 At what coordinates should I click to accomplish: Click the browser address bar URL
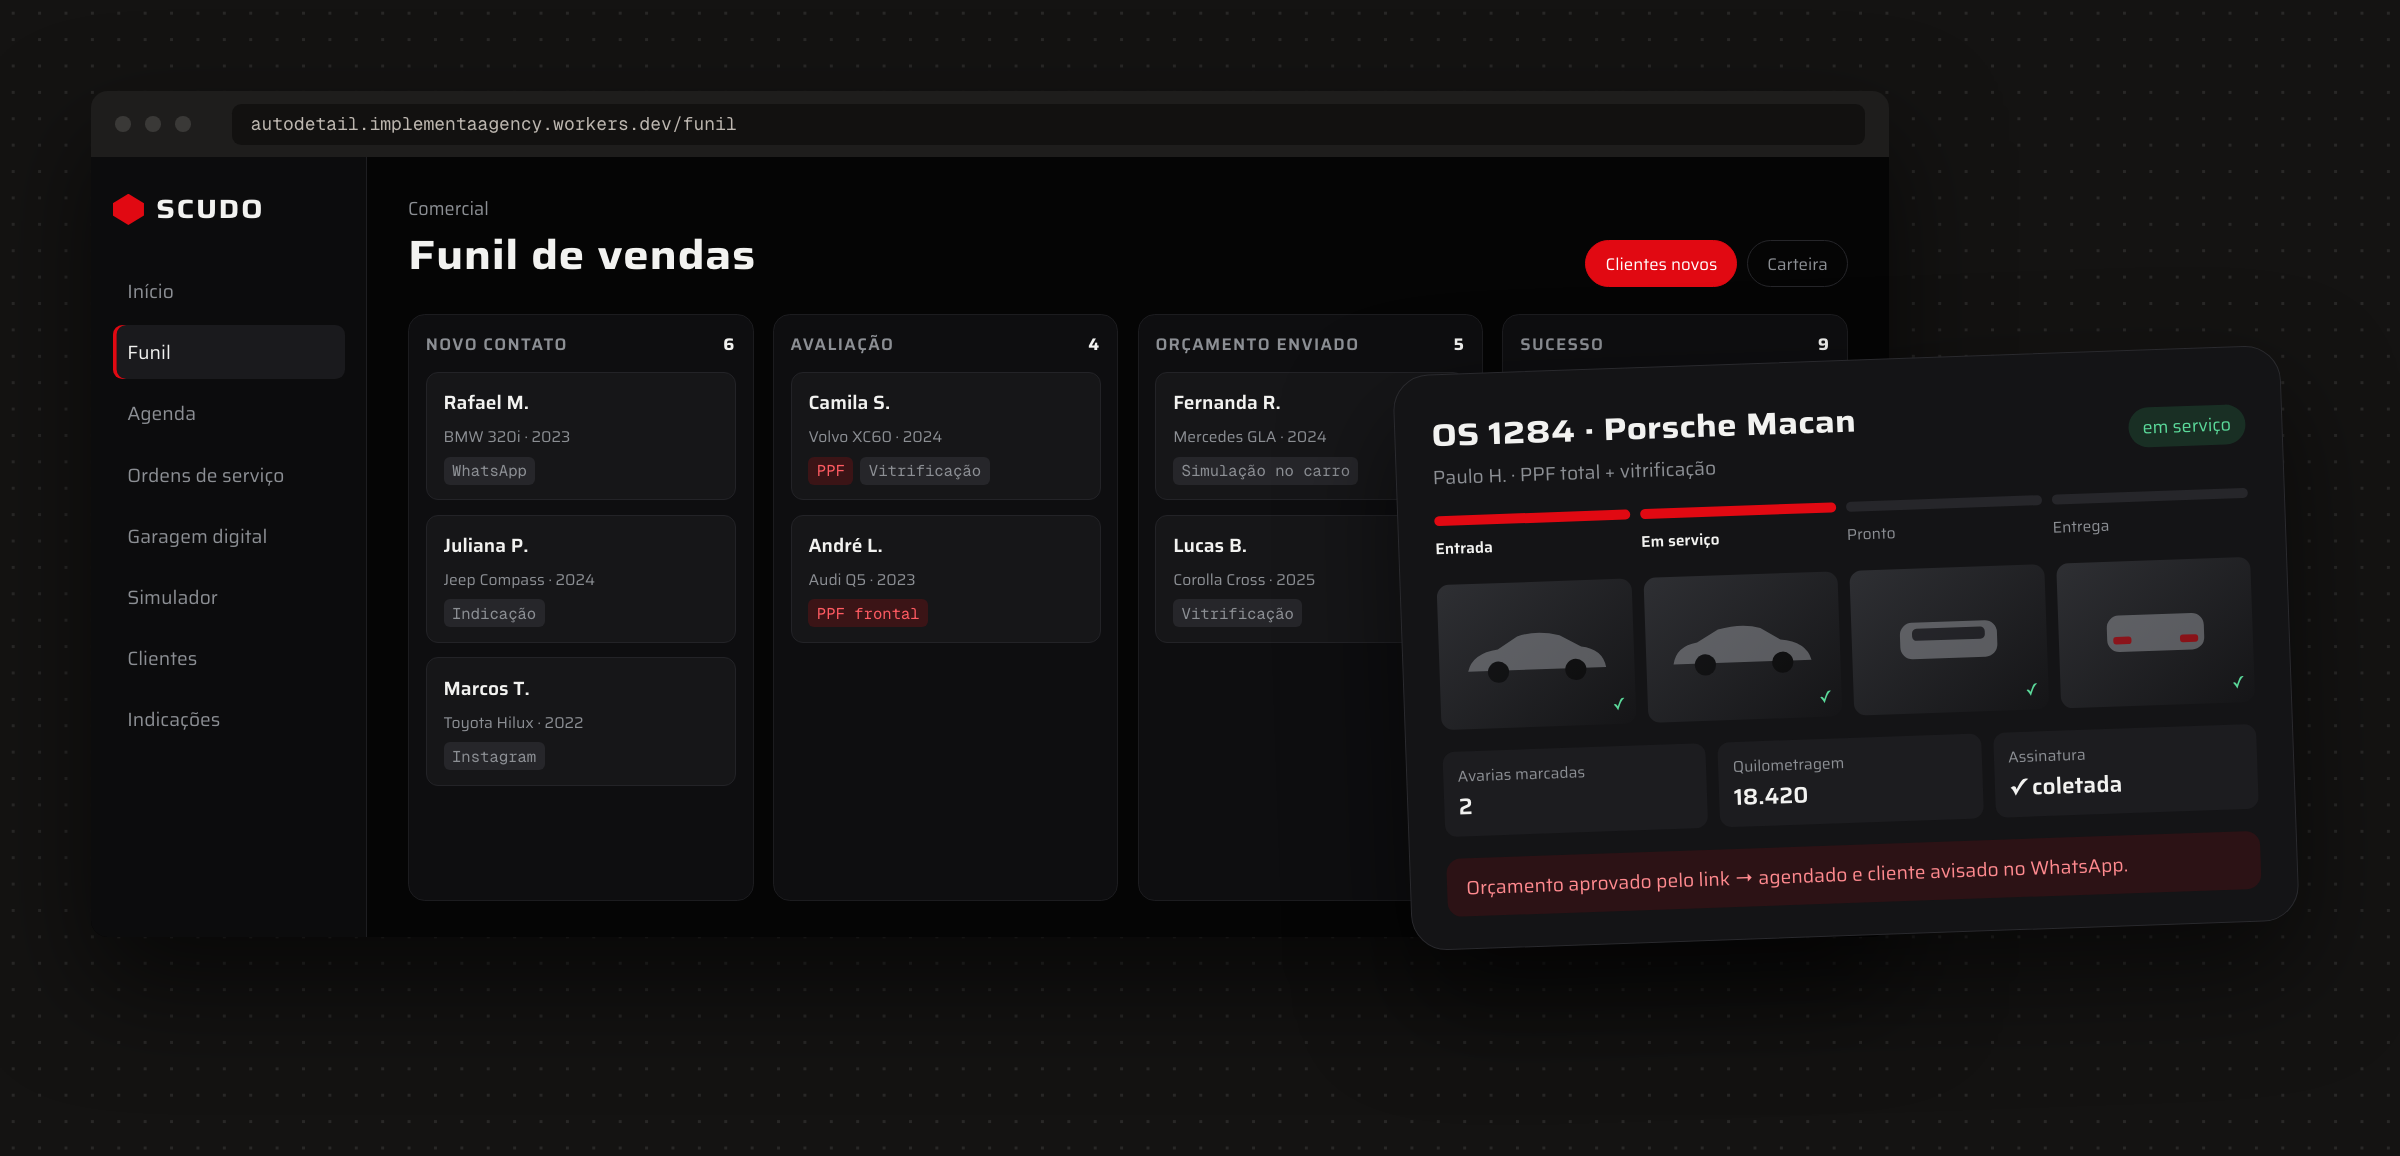pos(493,124)
